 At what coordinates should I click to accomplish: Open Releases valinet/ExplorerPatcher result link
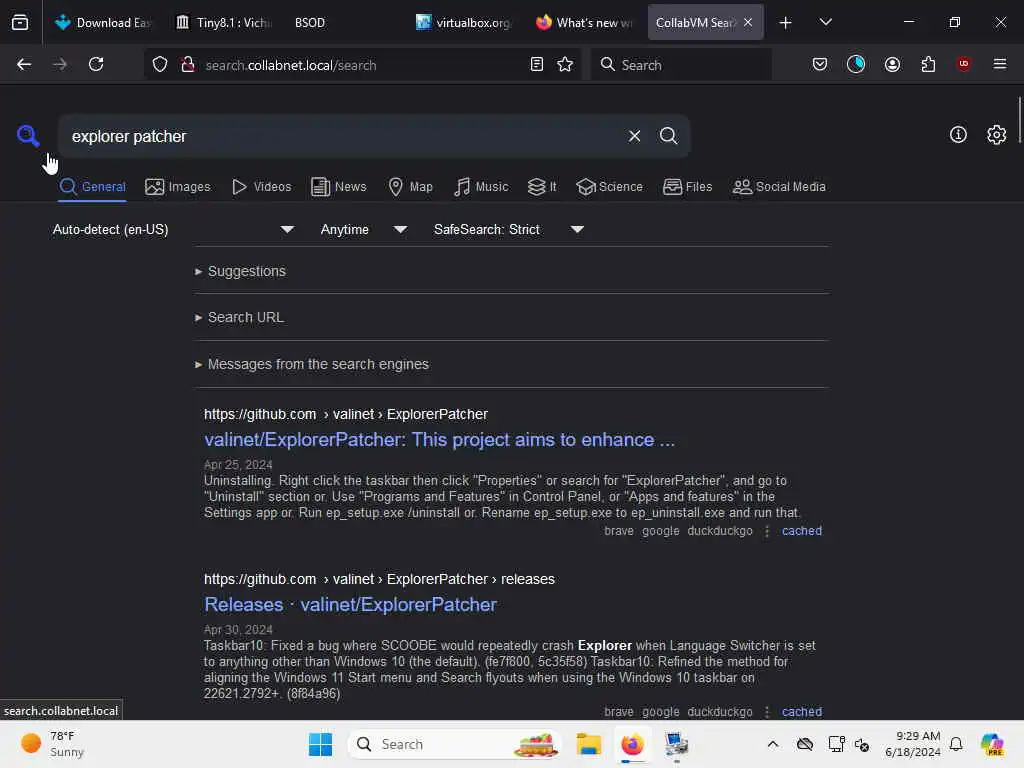350,605
